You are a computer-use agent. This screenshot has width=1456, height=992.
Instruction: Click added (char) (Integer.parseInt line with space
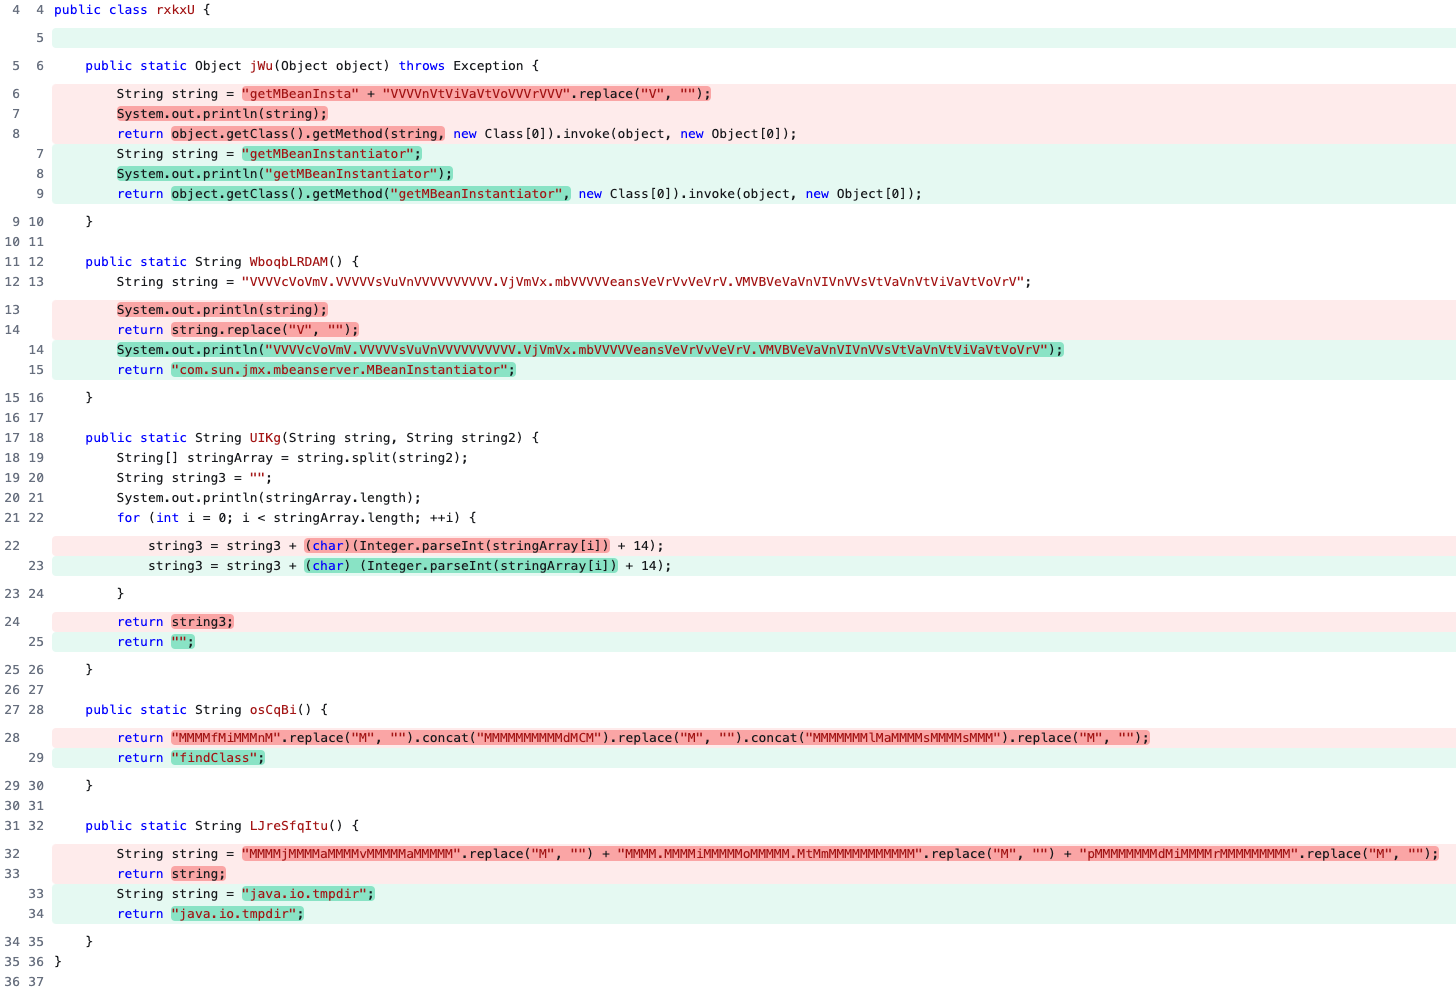pos(410,566)
